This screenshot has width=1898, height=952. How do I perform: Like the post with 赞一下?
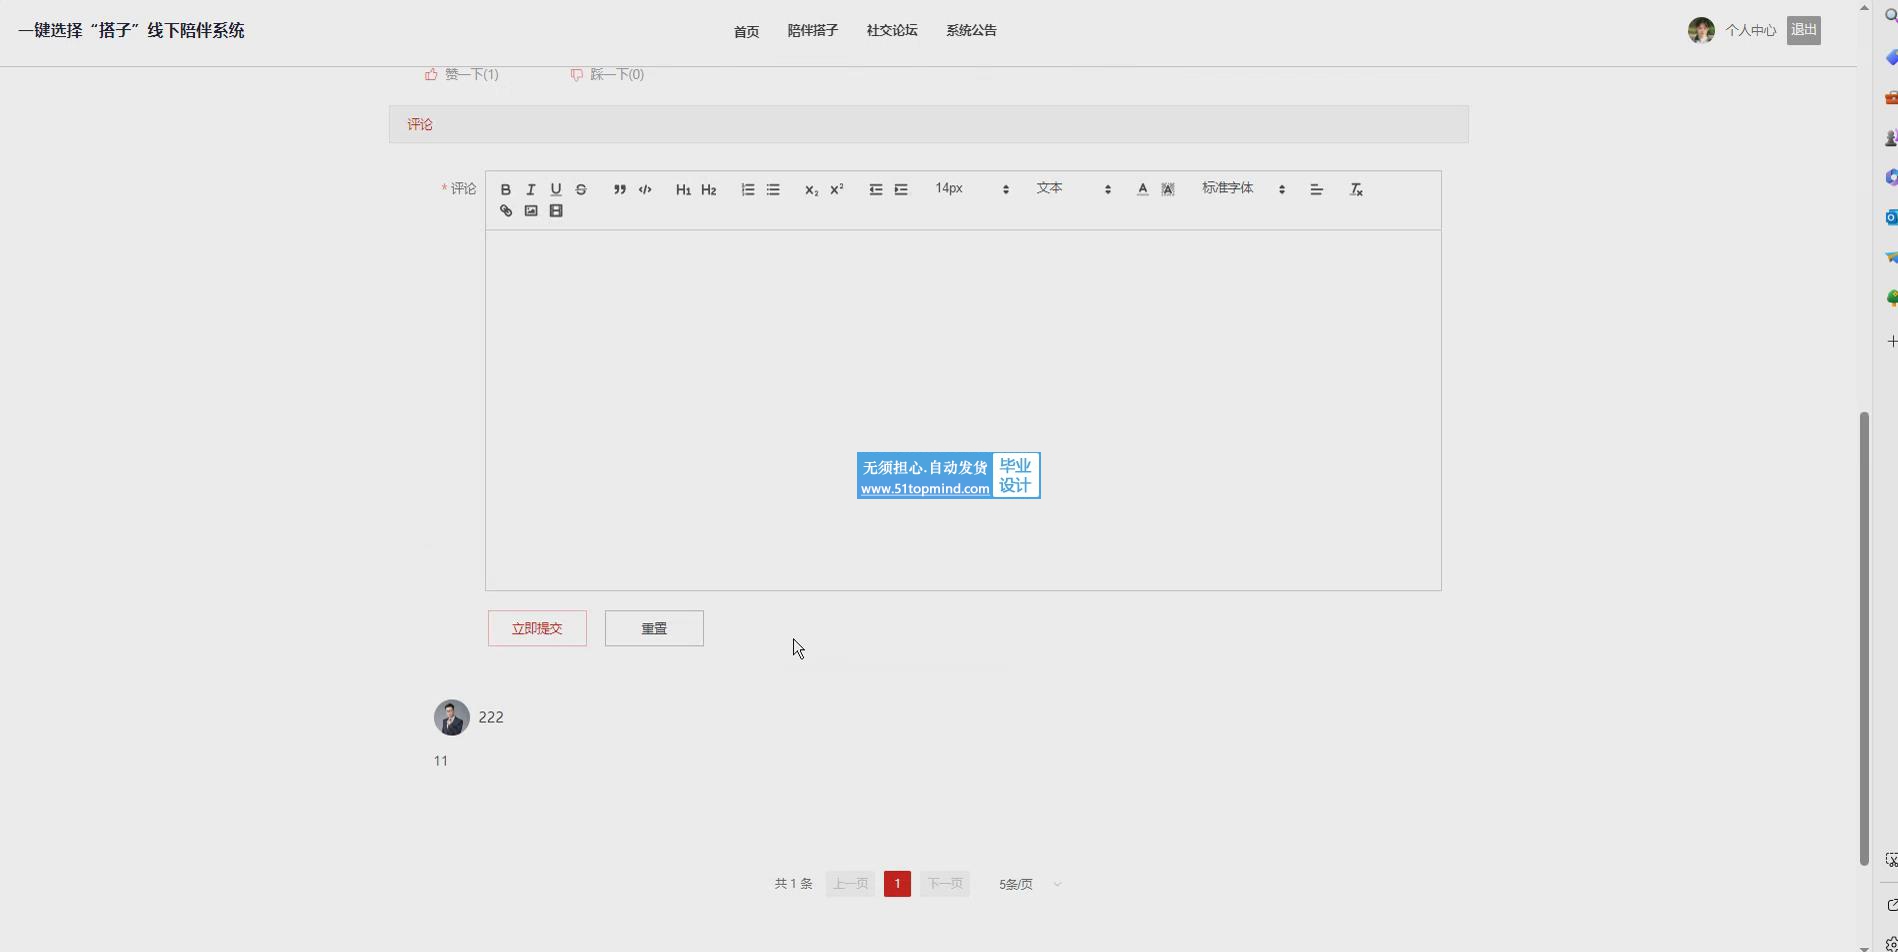click(x=461, y=75)
